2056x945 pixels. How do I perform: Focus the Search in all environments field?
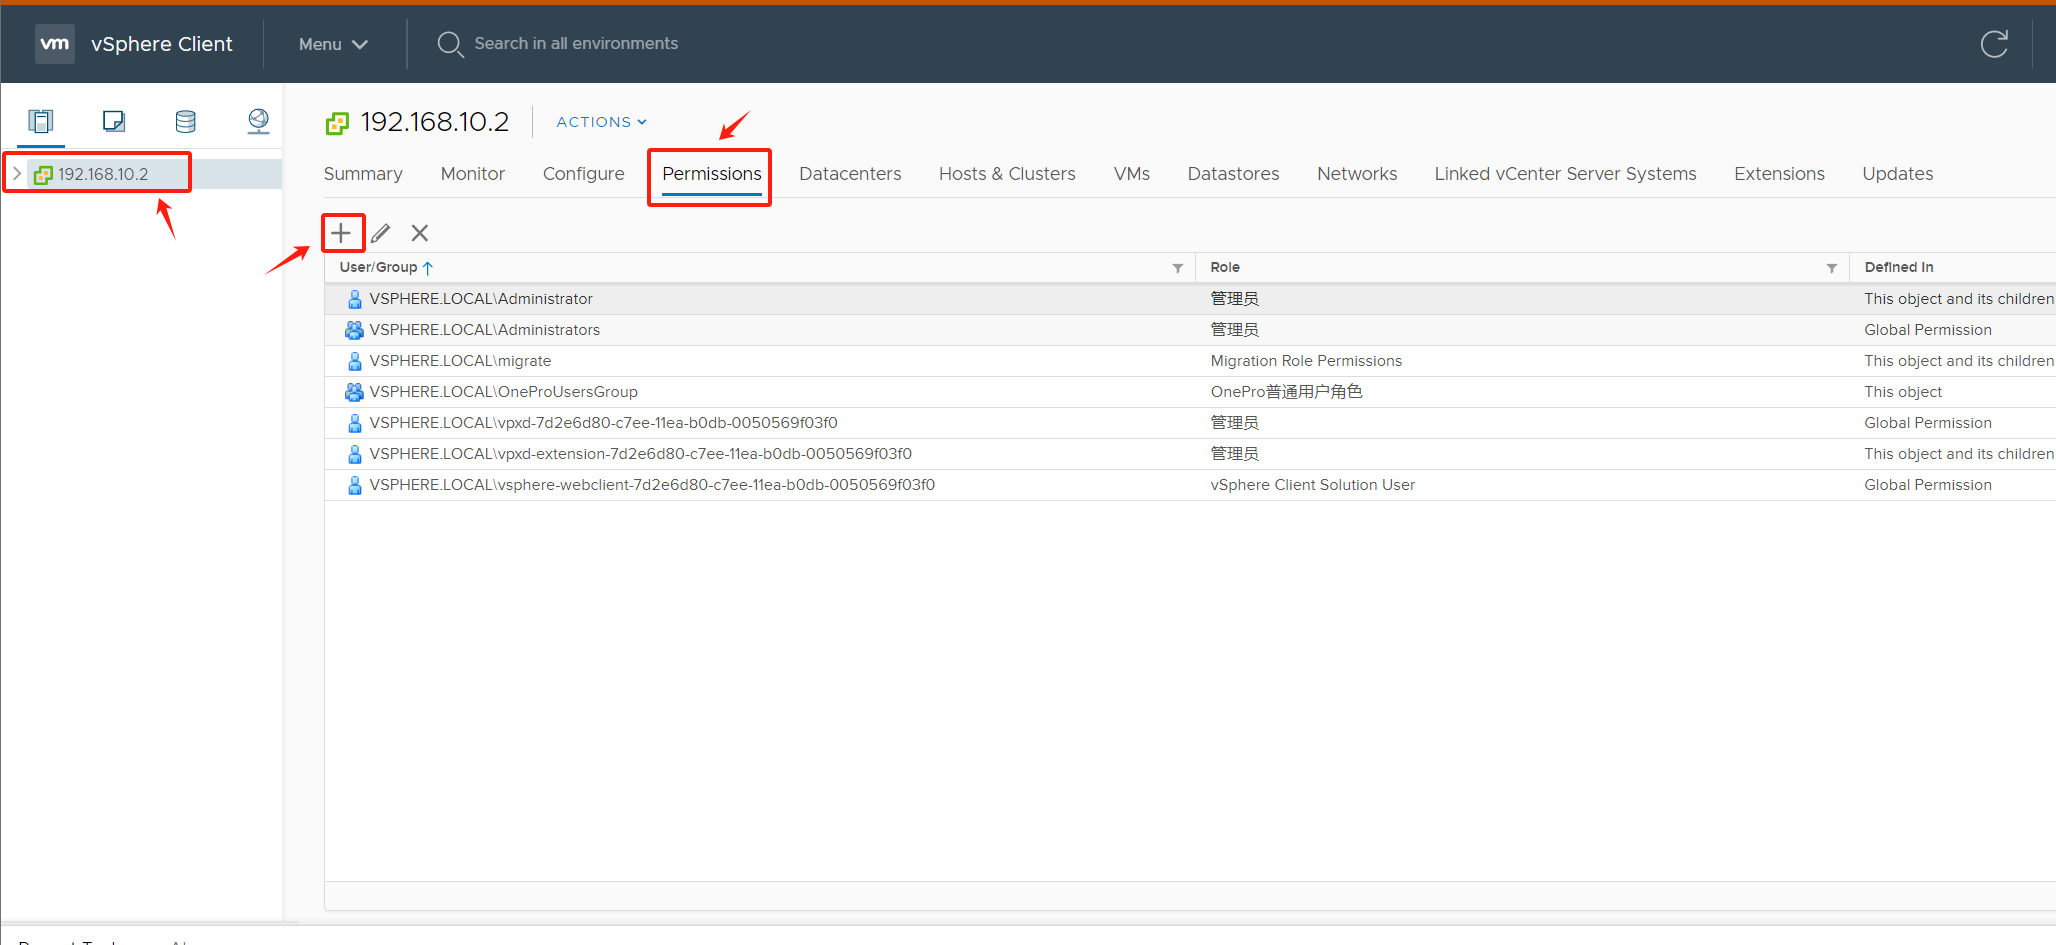(576, 44)
